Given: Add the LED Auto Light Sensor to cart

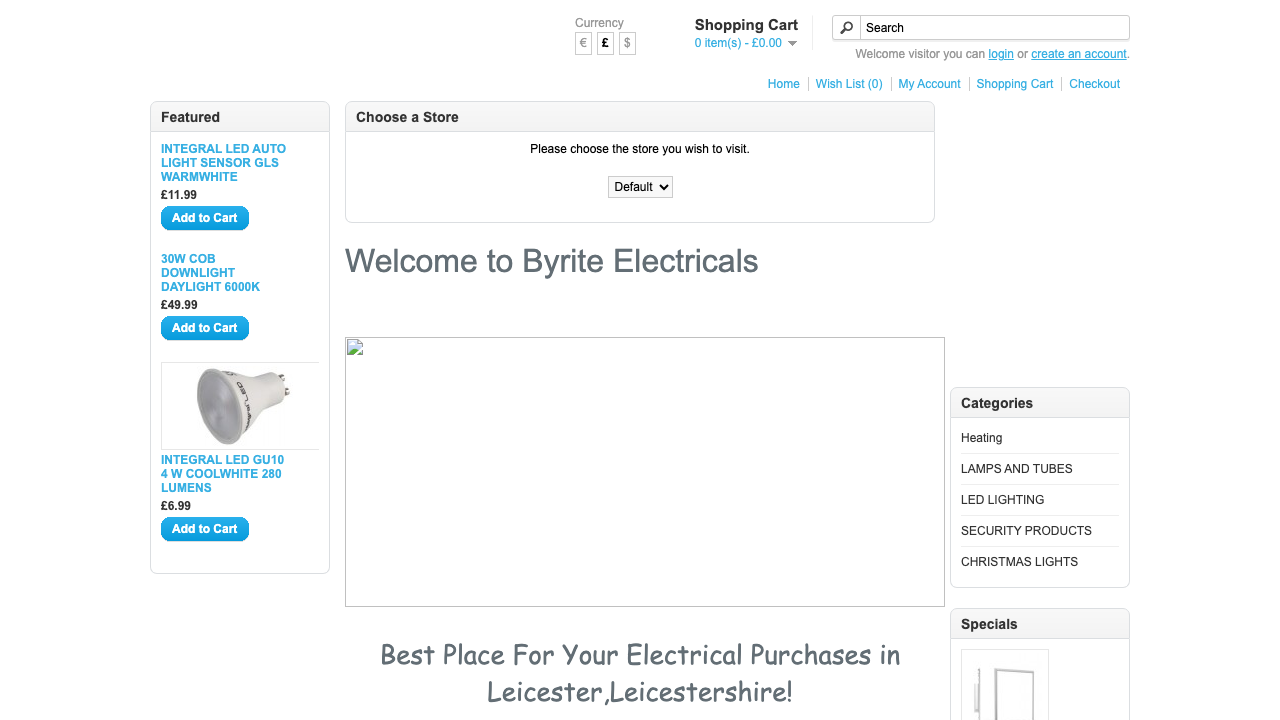Looking at the screenshot, I should (x=204, y=218).
